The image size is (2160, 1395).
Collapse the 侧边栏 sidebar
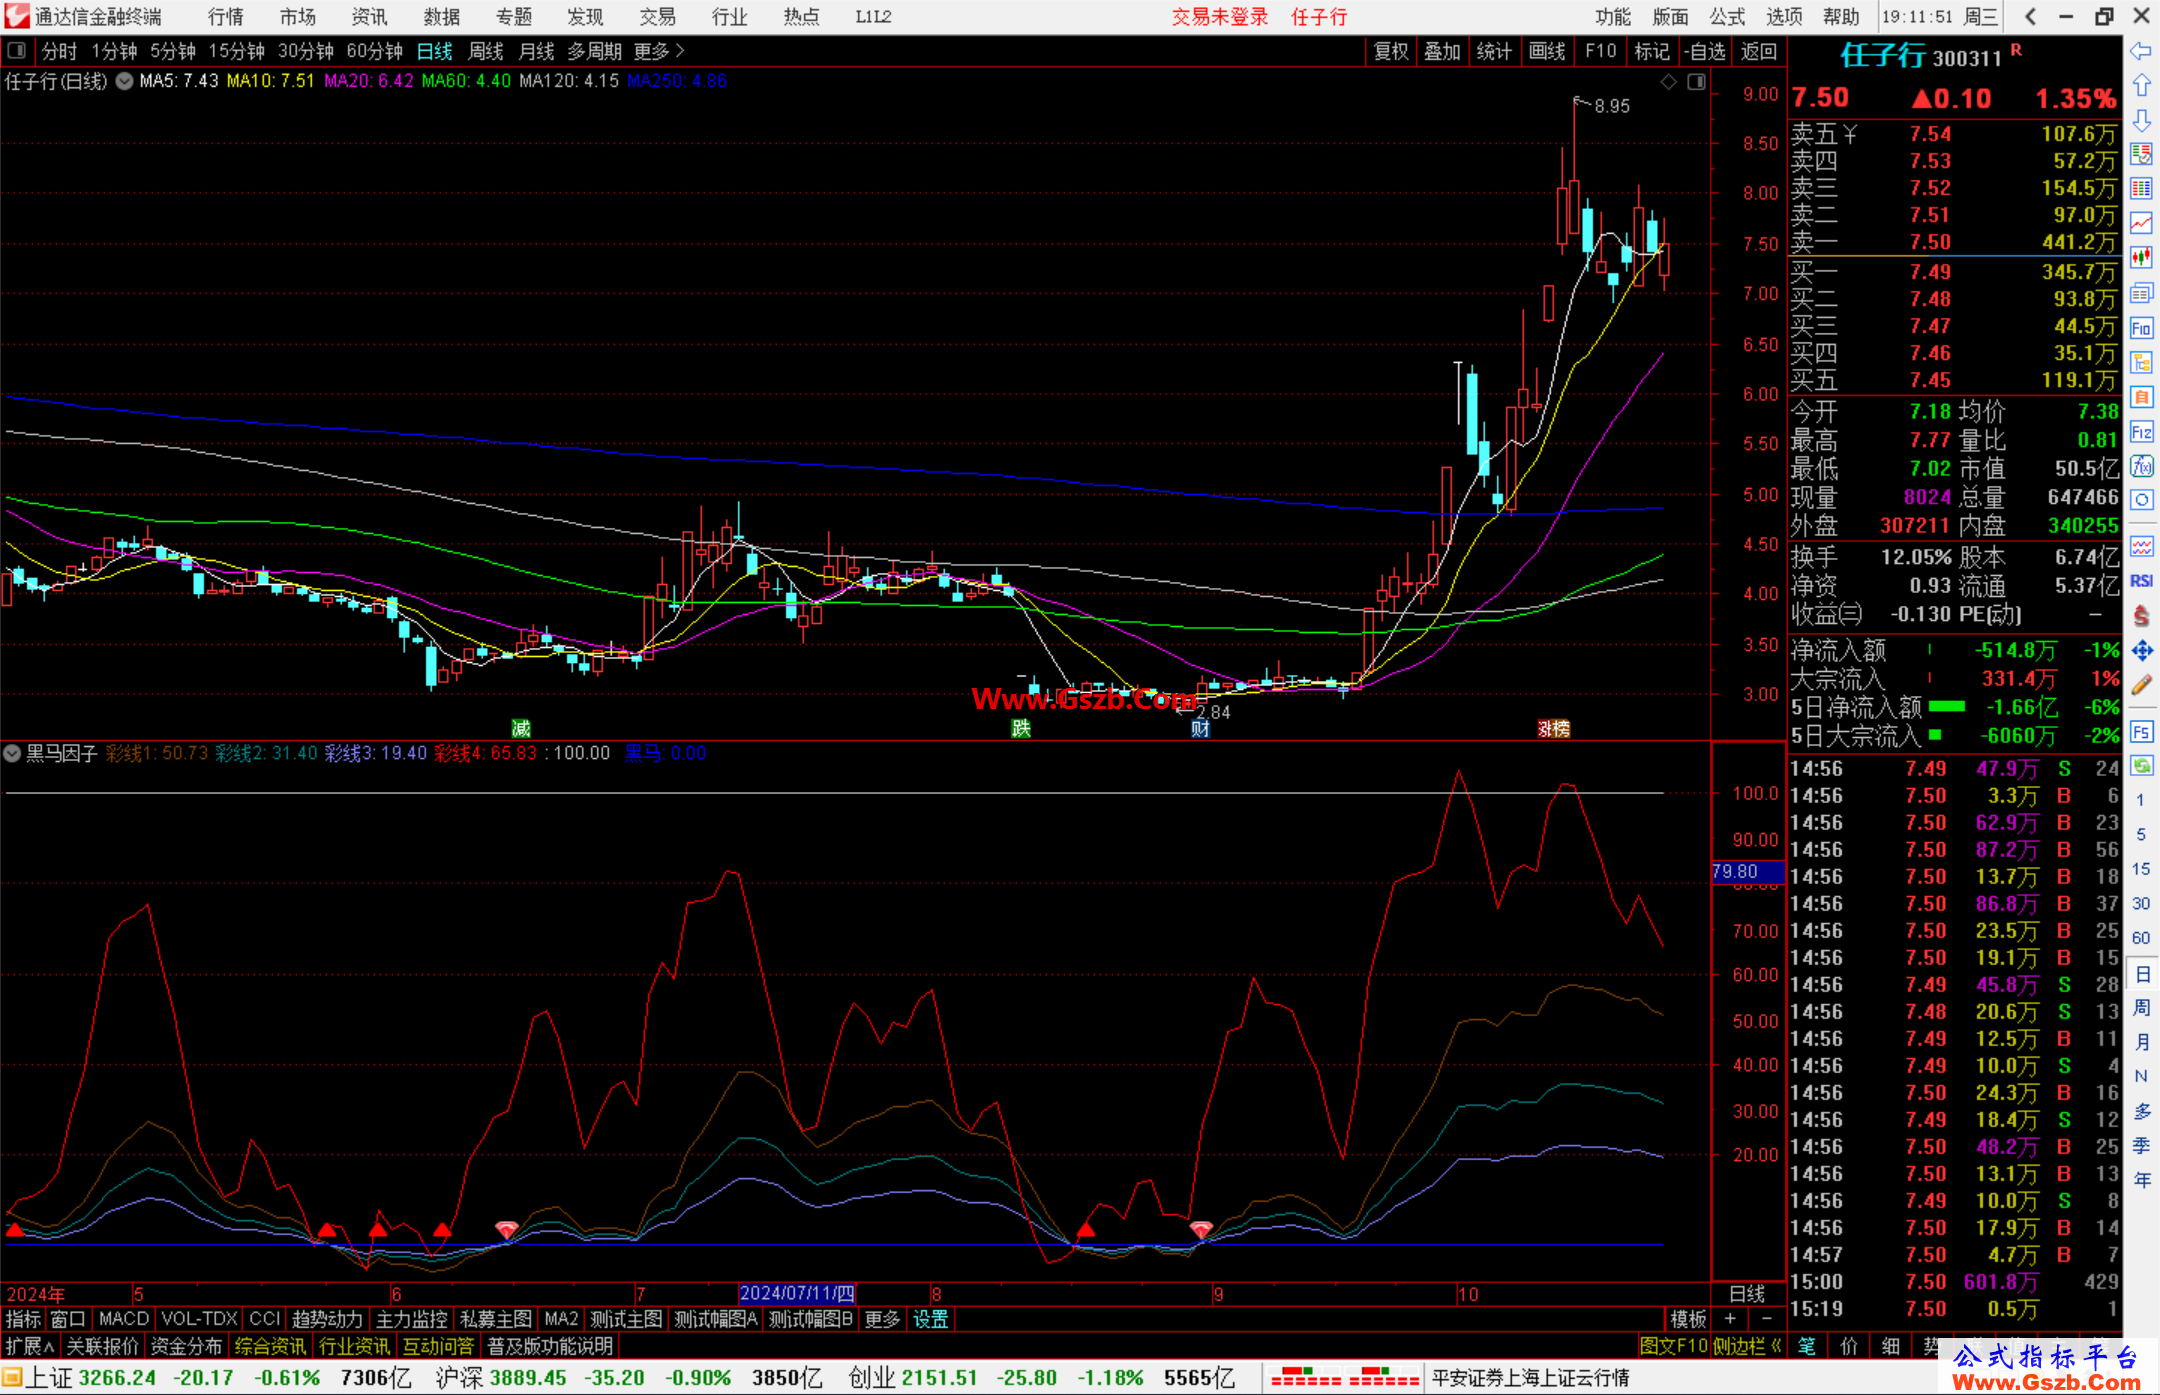(x=1748, y=1346)
